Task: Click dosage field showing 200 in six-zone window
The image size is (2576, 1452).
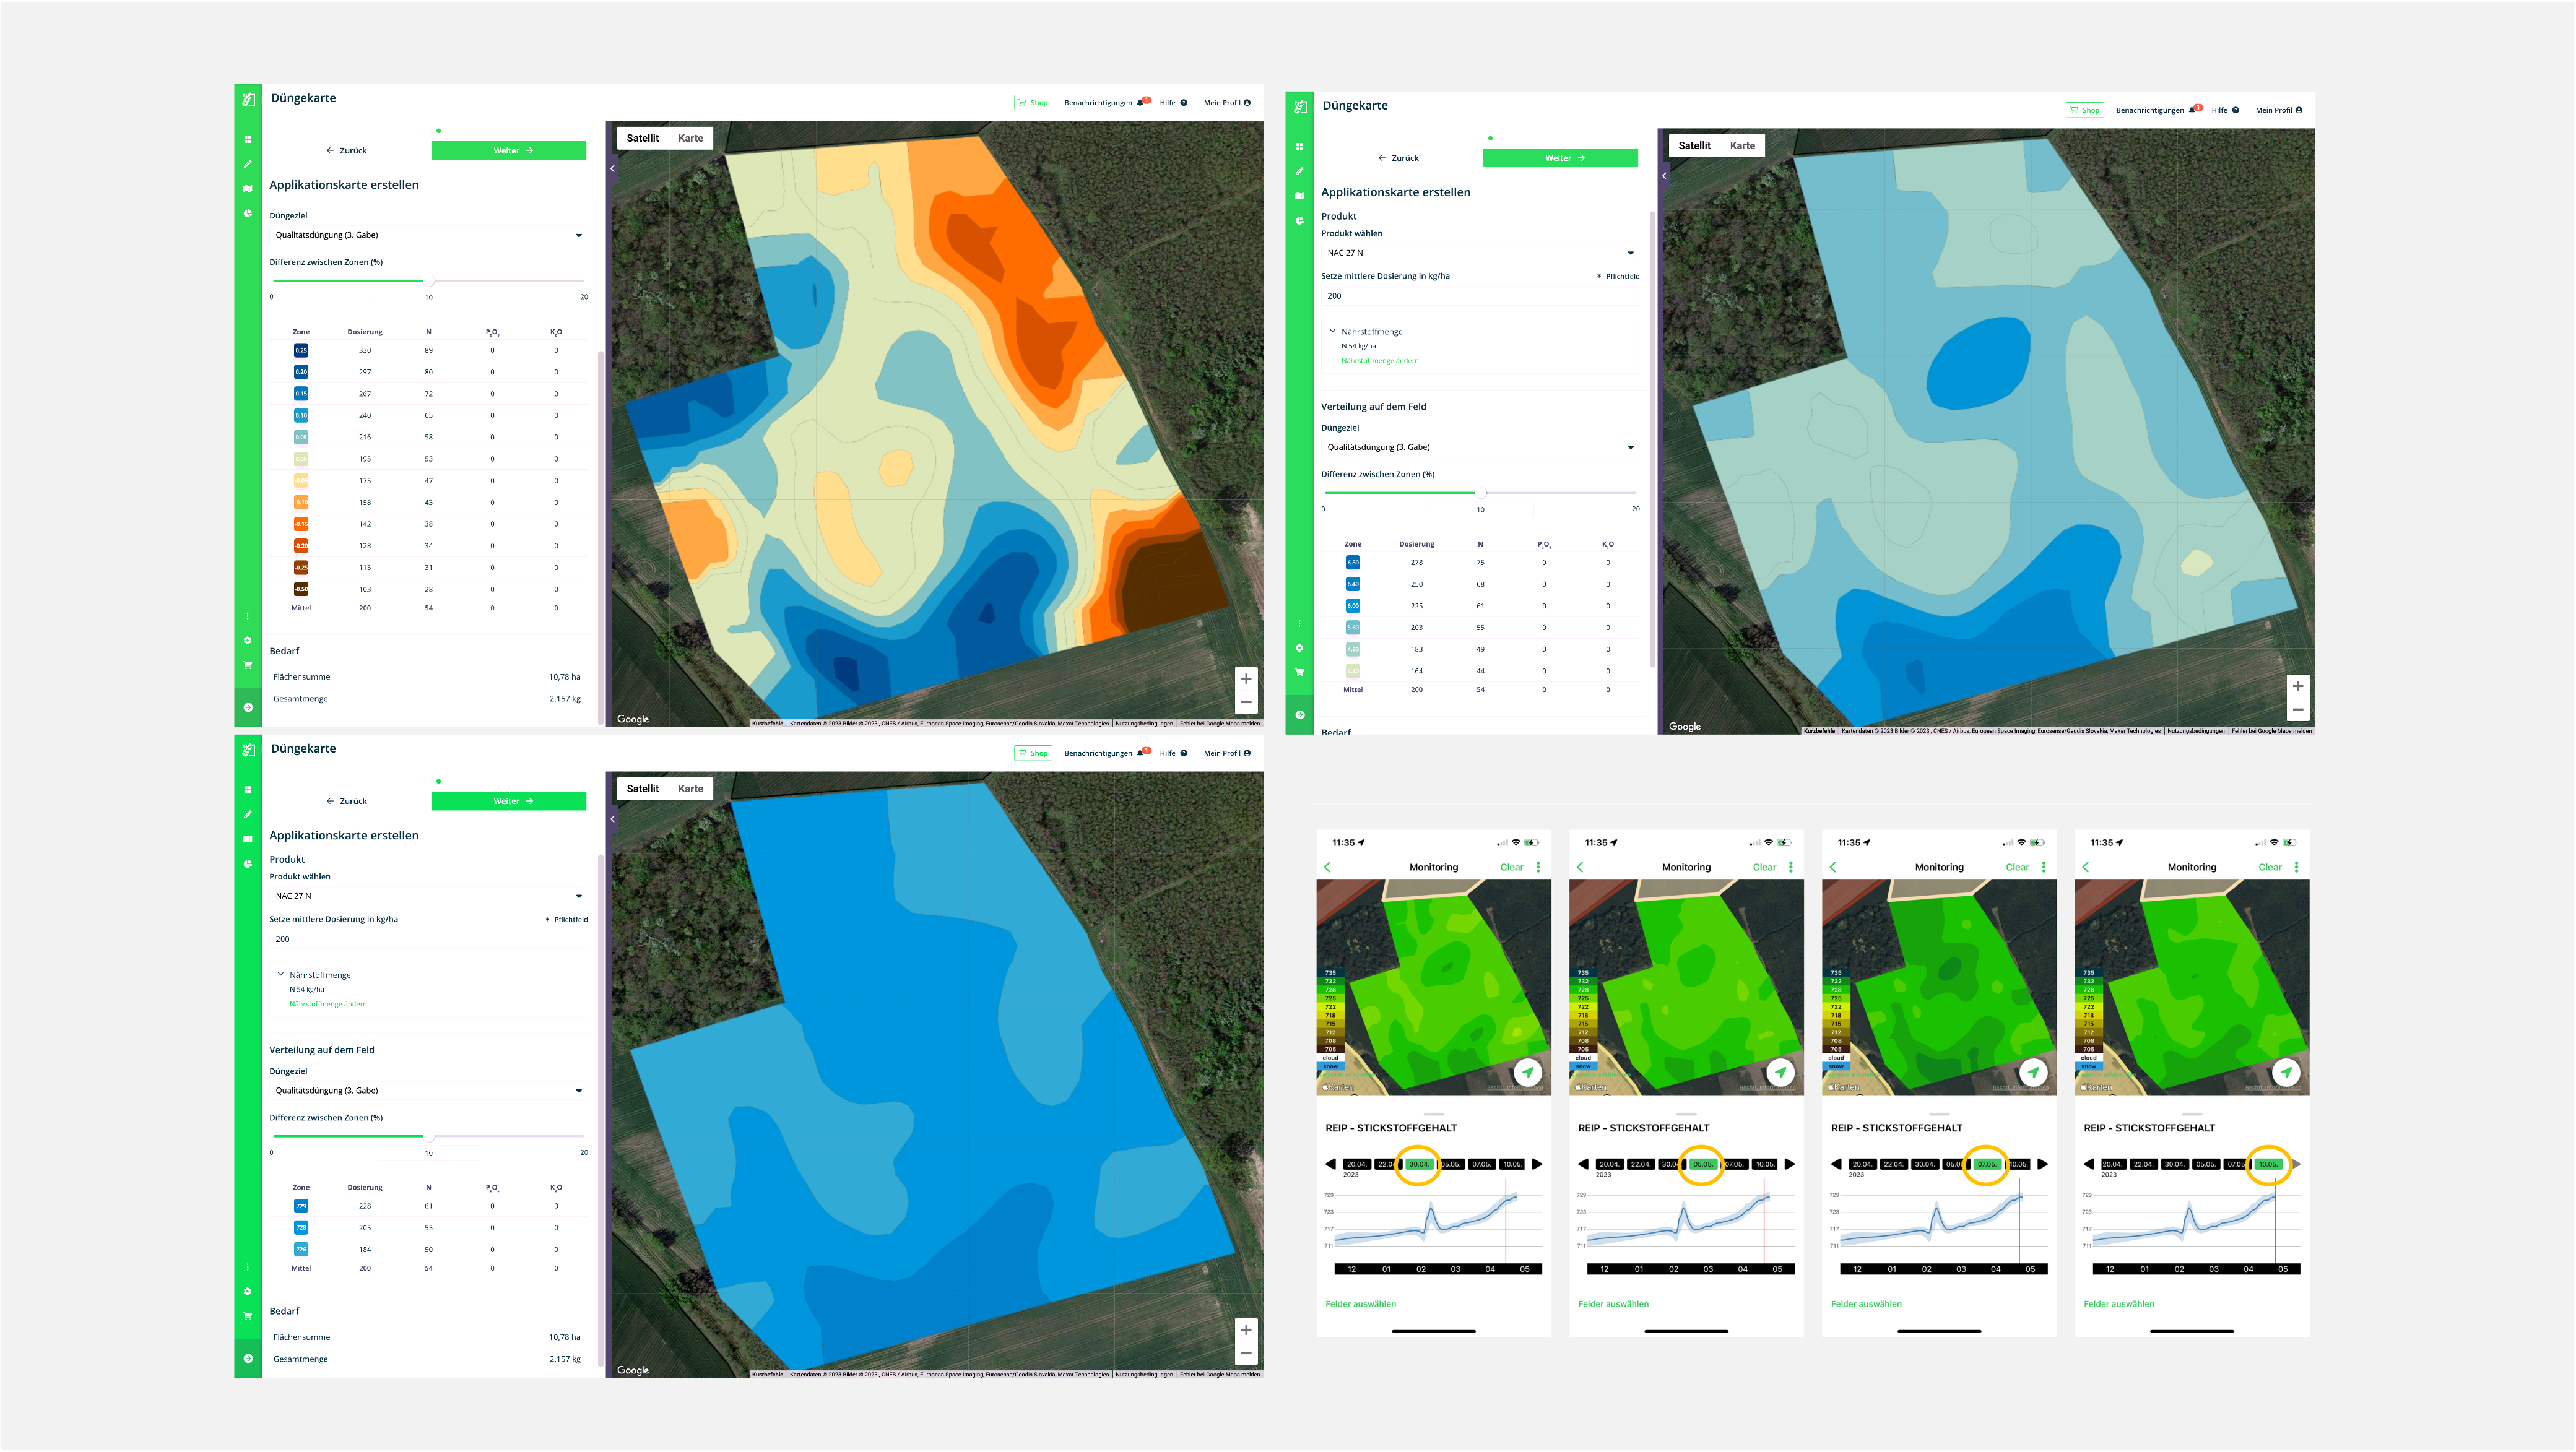Action: [1480, 296]
